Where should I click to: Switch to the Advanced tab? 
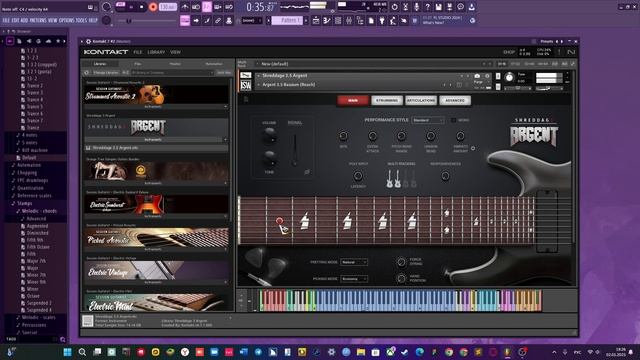point(455,100)
